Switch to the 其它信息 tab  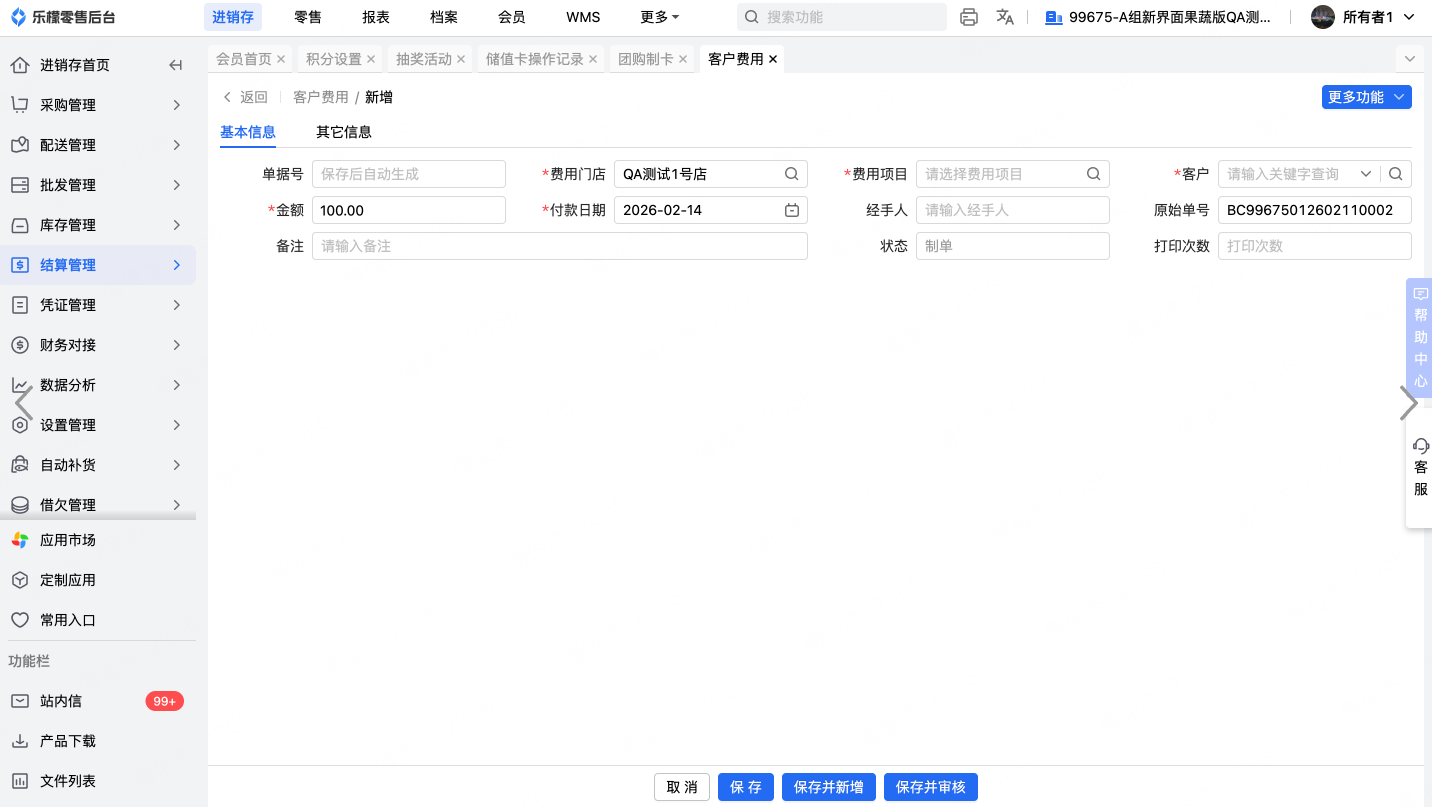(x=344, y=132)
